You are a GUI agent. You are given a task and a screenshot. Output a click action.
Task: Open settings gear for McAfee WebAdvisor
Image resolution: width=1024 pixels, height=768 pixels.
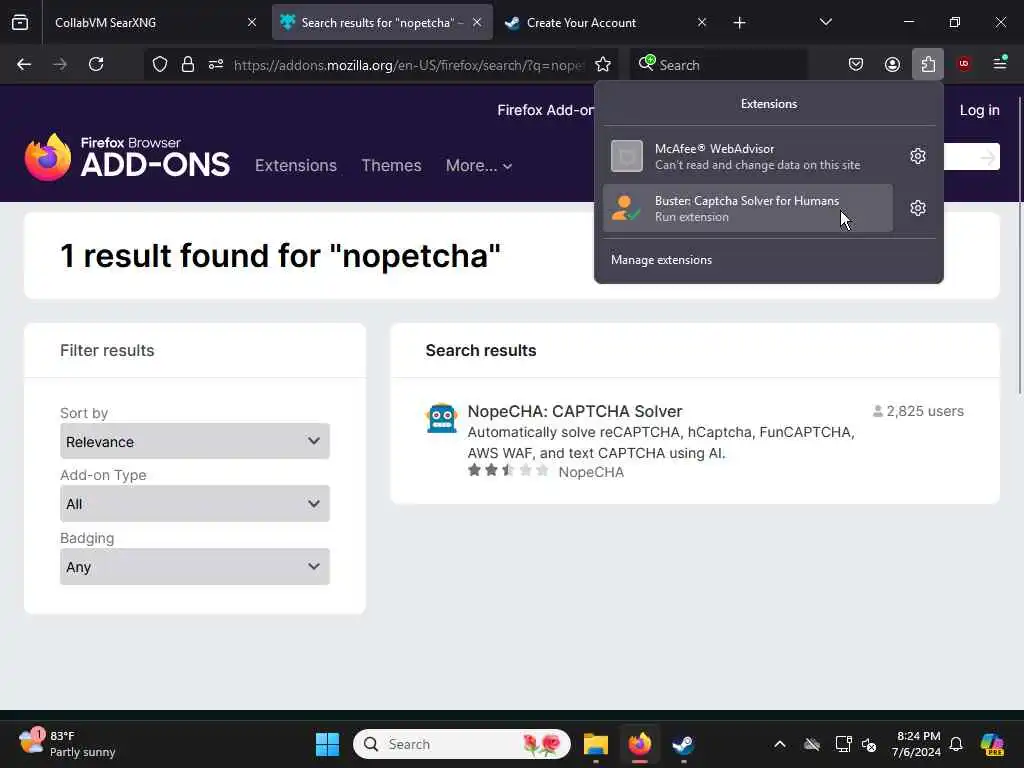click(918, 156)
